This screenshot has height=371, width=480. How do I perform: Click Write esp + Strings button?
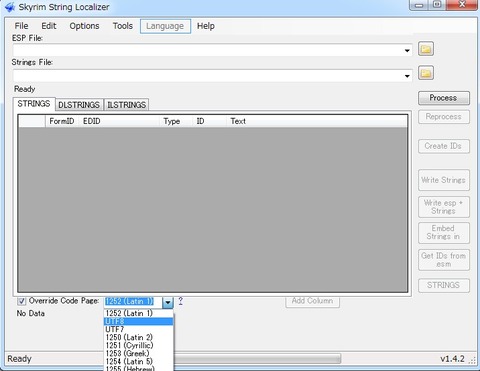click(x=444, y=207)
